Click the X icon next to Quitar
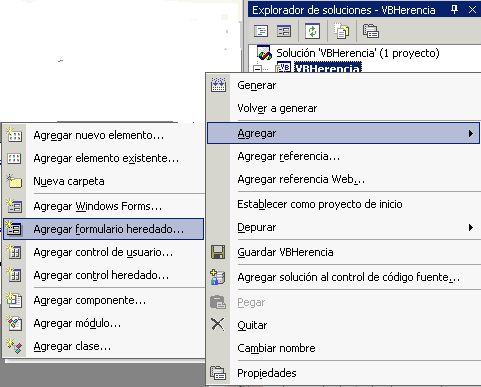The width and height of the screenshot is (481, 387). [x=218, y=324]
